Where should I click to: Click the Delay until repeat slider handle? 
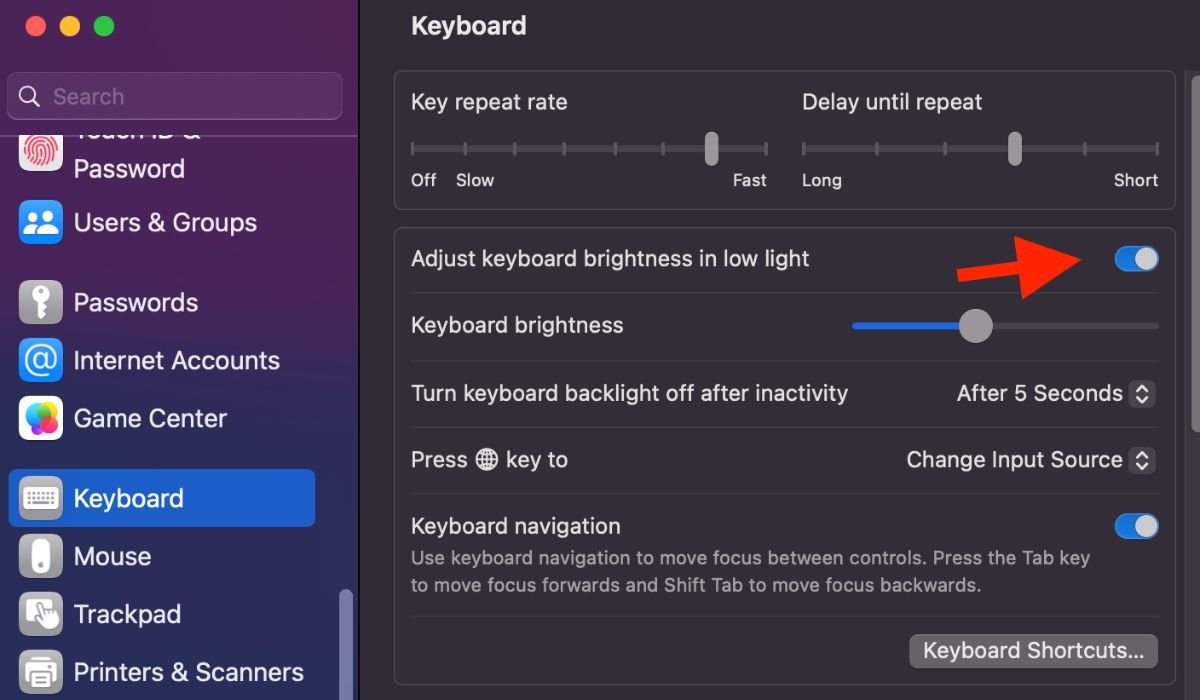click(x=1014, y=148)
